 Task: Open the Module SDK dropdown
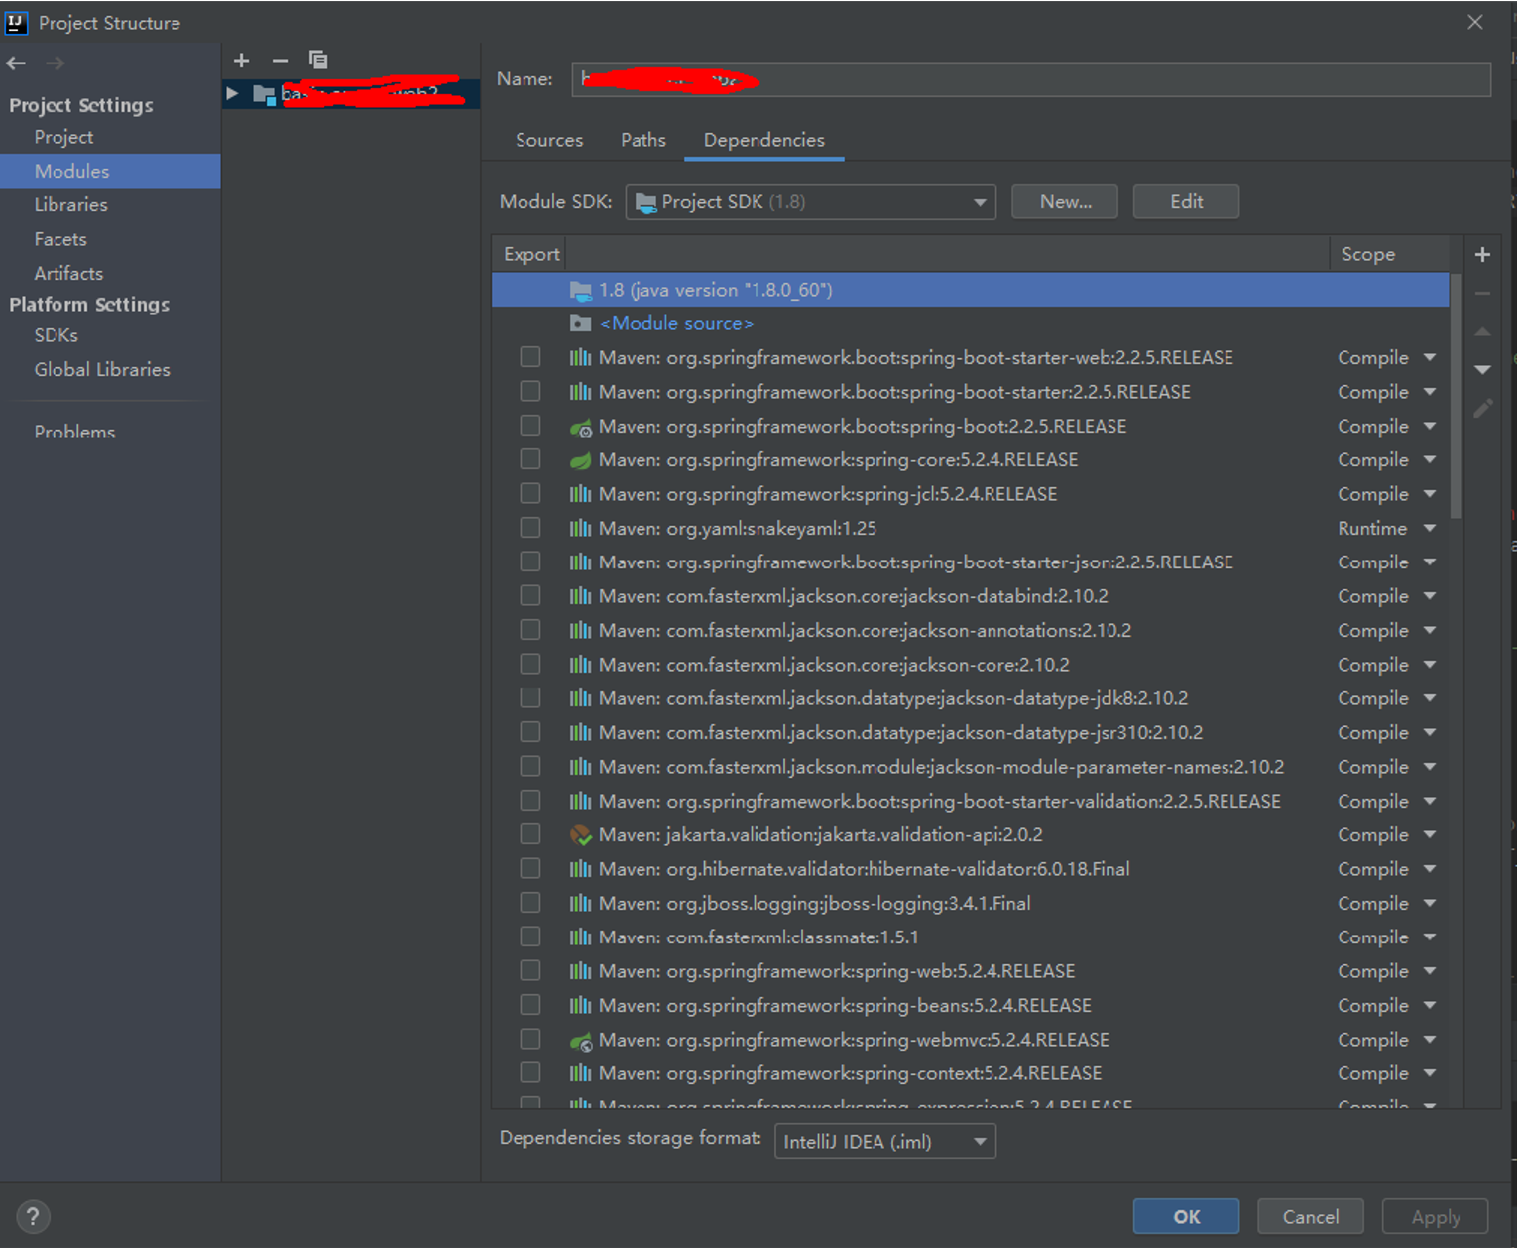810,202
